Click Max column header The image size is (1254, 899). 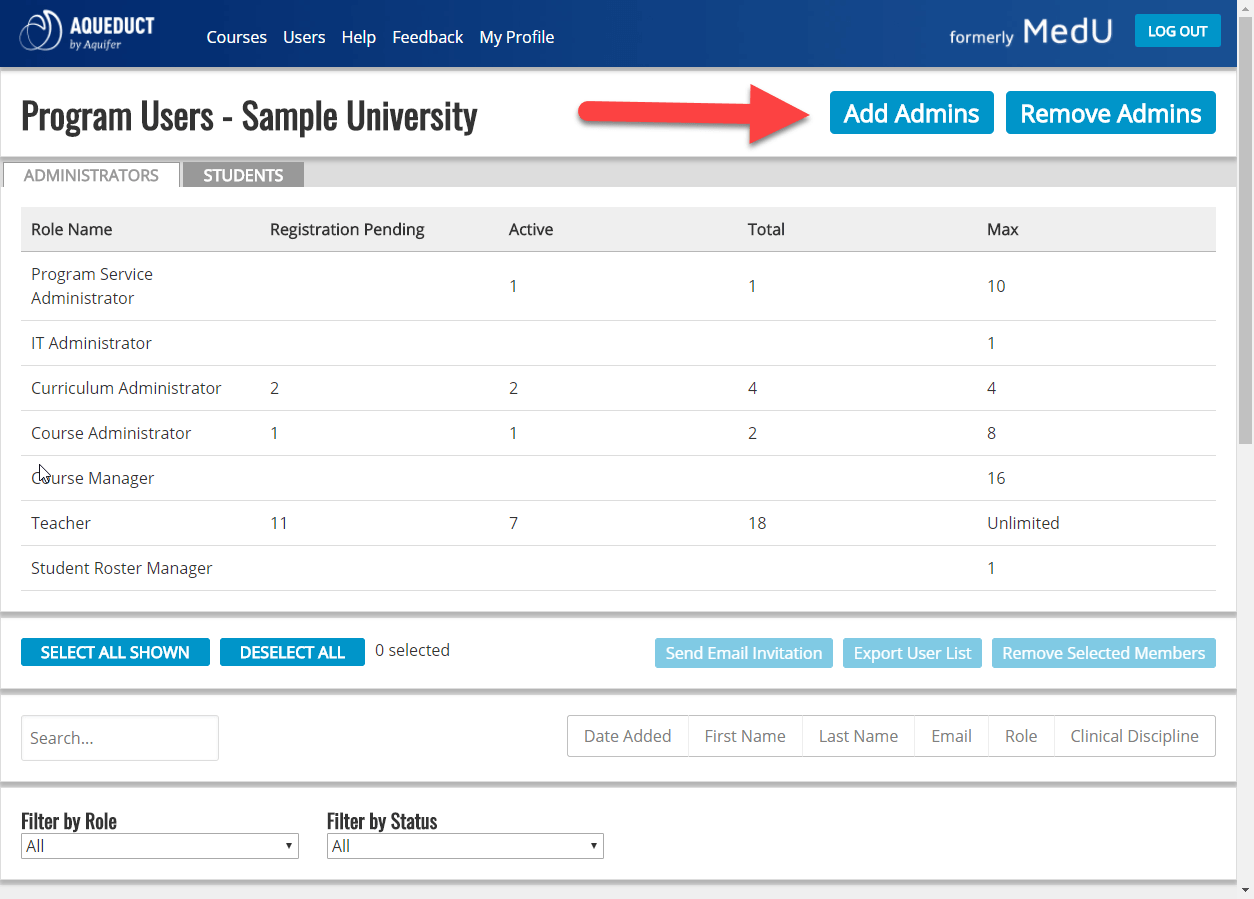pyautogui.click(x=1002, y=229)
